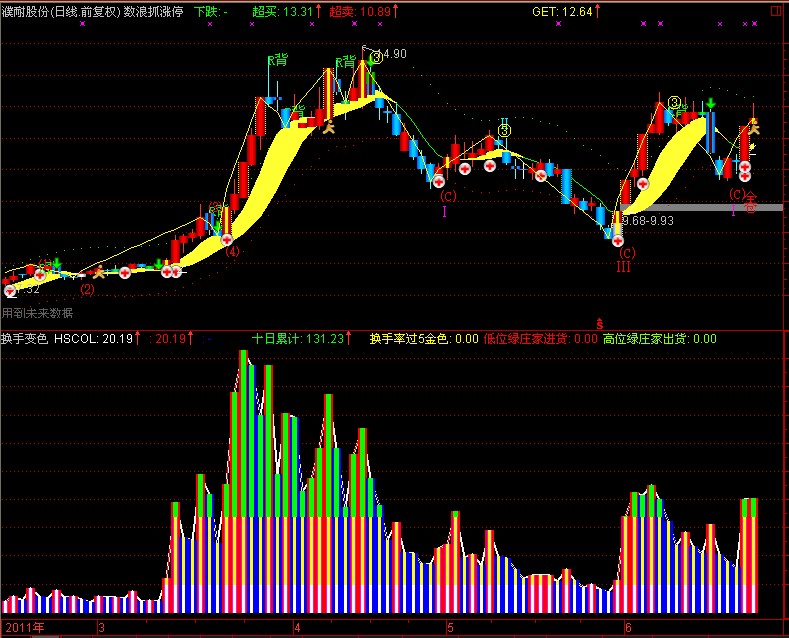Click the (C) III wave label
Screen dimensions: 789x638
click(626, 259)
